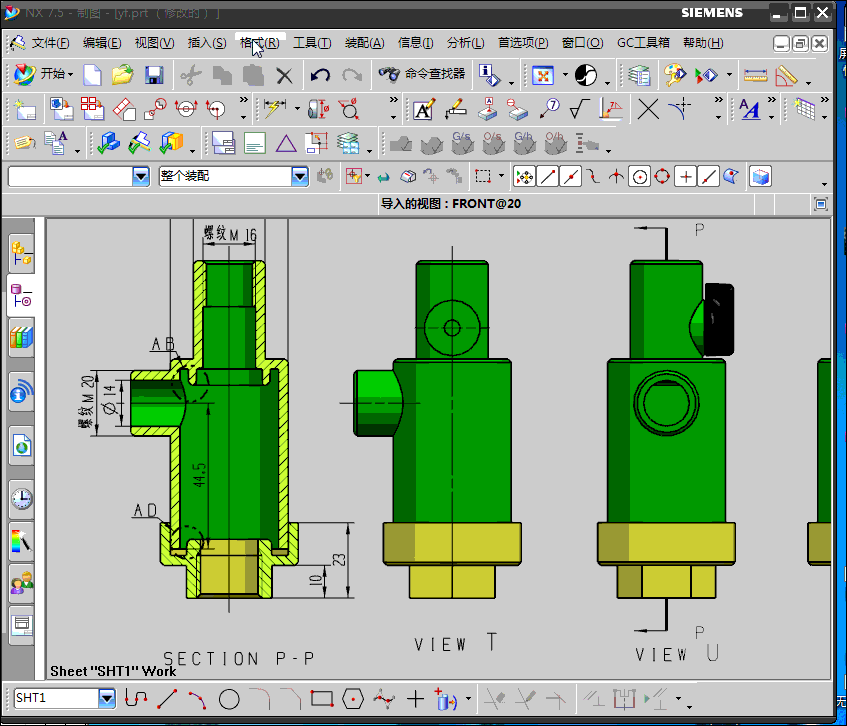The height and width of the screenshot is (726, 847).
Task: Click the ID Symbol balloon icon
Action: pos(549,109)
